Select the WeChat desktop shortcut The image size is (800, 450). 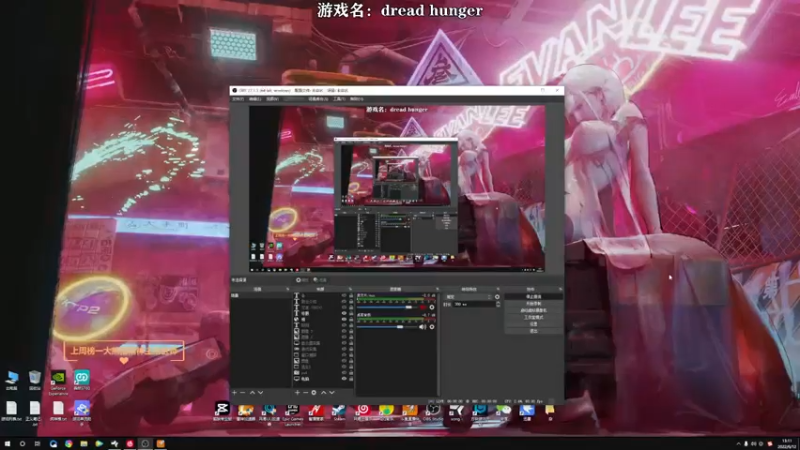click(504, 412)
